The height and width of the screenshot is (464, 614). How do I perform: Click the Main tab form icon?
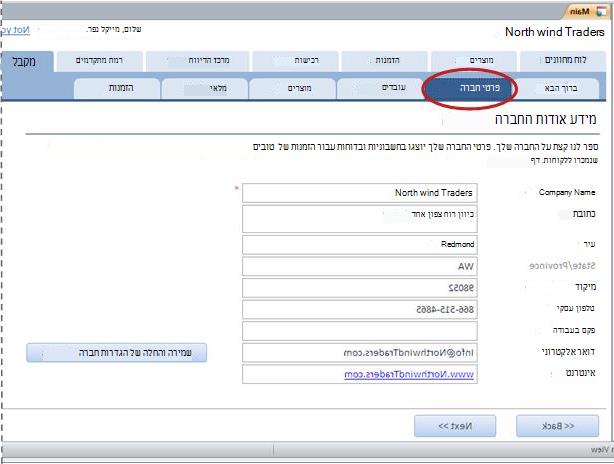tap(601, 12)
